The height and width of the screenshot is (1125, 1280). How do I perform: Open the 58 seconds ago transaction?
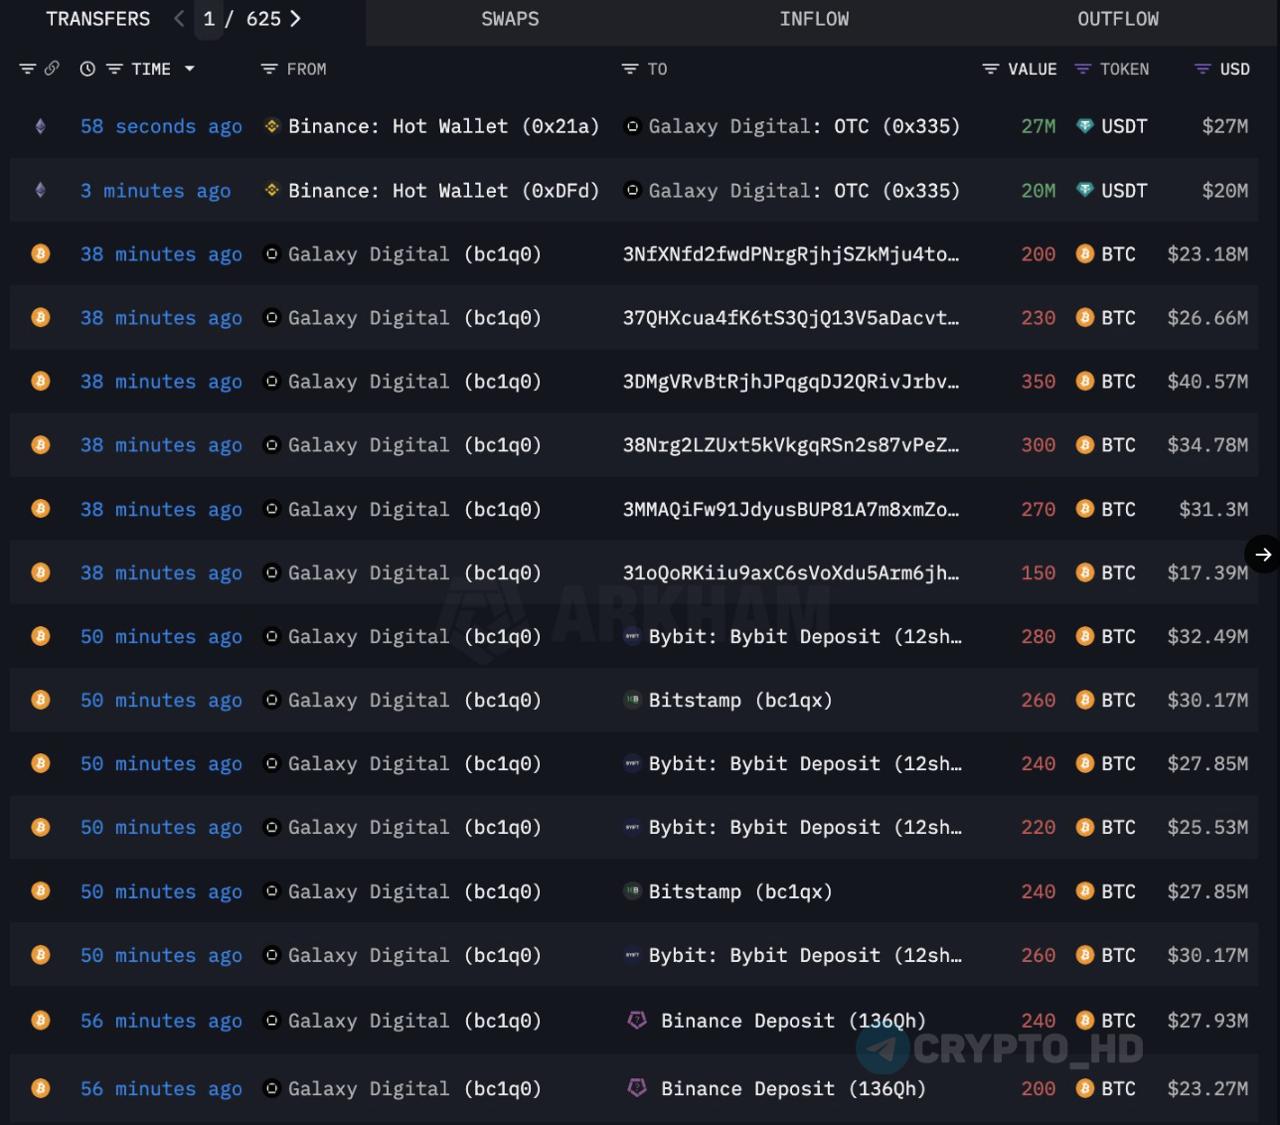[x=161, y=127]
